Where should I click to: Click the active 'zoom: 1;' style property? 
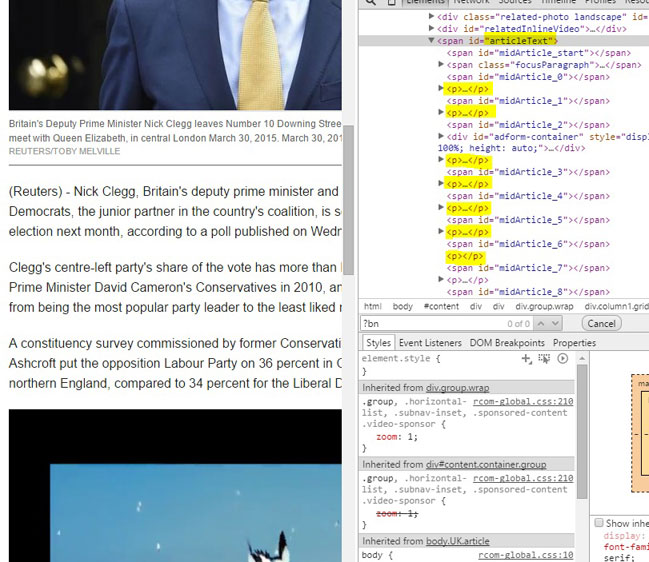[x=397, y=437]
